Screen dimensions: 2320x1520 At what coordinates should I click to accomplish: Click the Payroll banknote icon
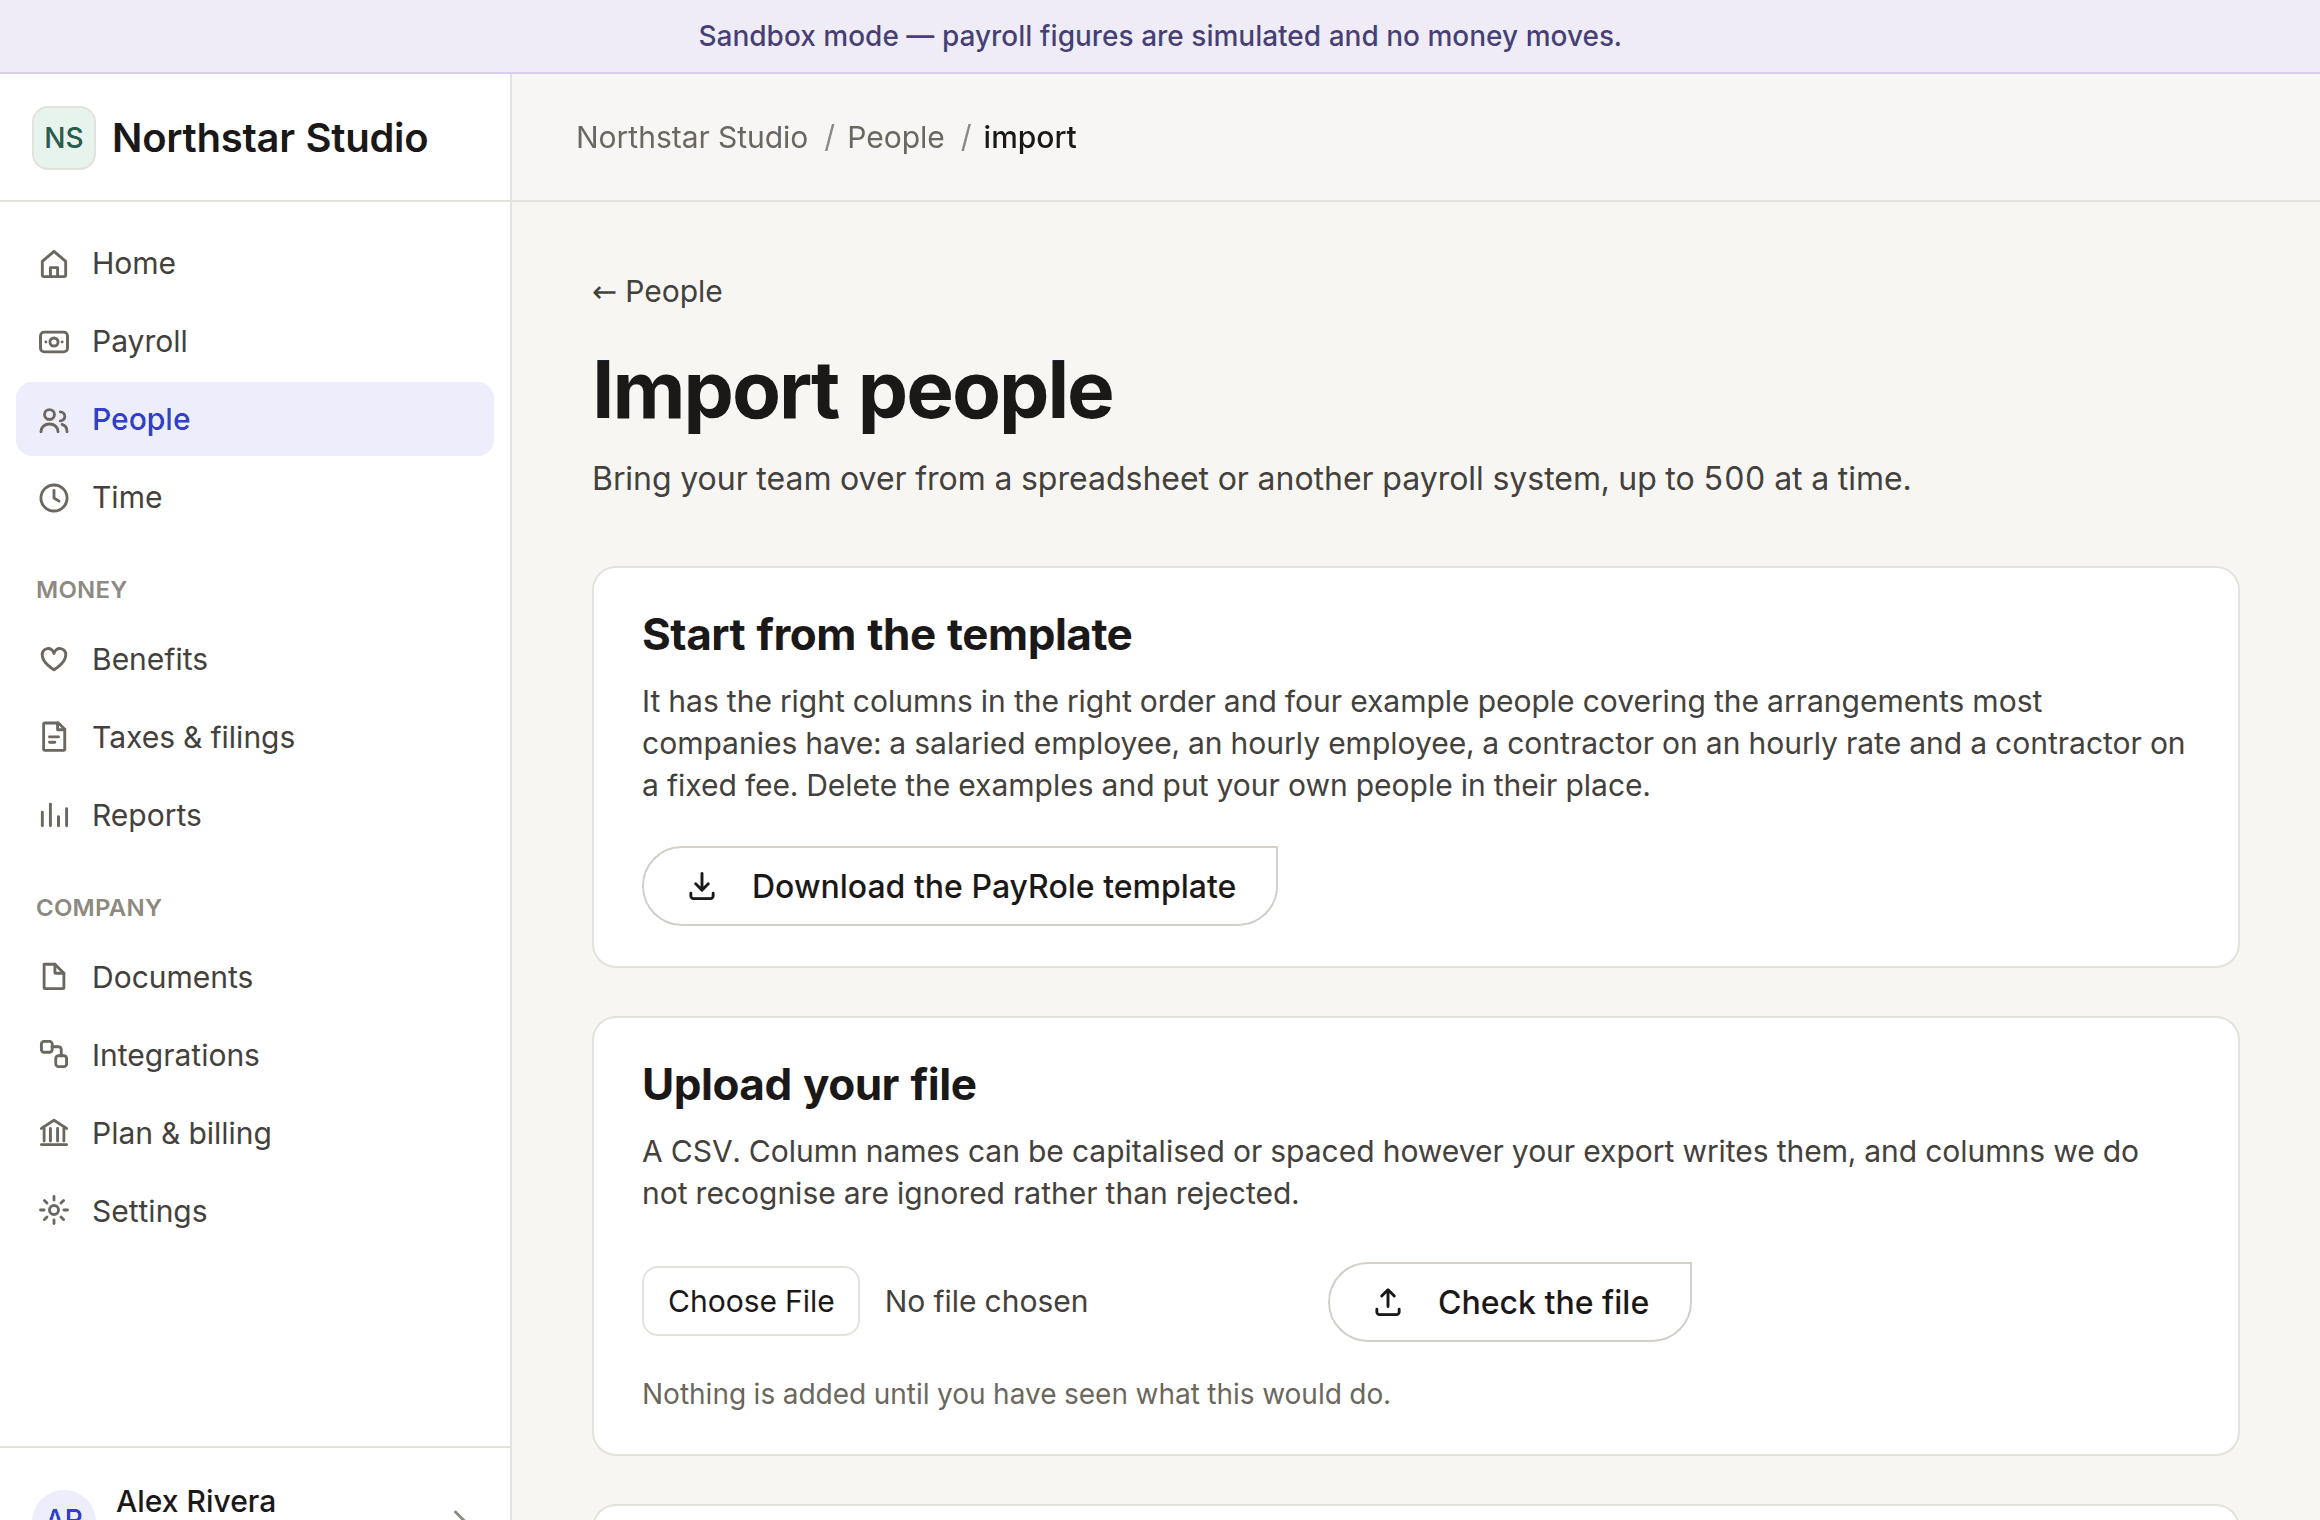tap(54, 342)
